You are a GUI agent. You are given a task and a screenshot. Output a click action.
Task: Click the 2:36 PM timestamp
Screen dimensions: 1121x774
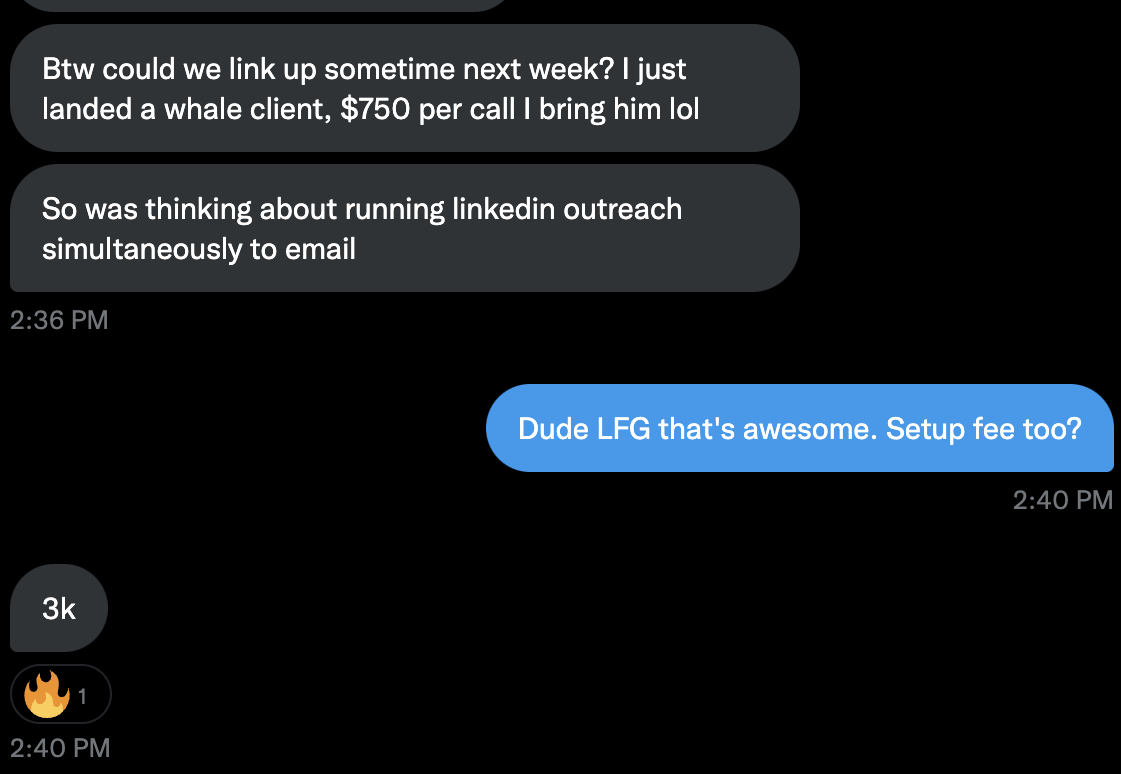[59, 319]
